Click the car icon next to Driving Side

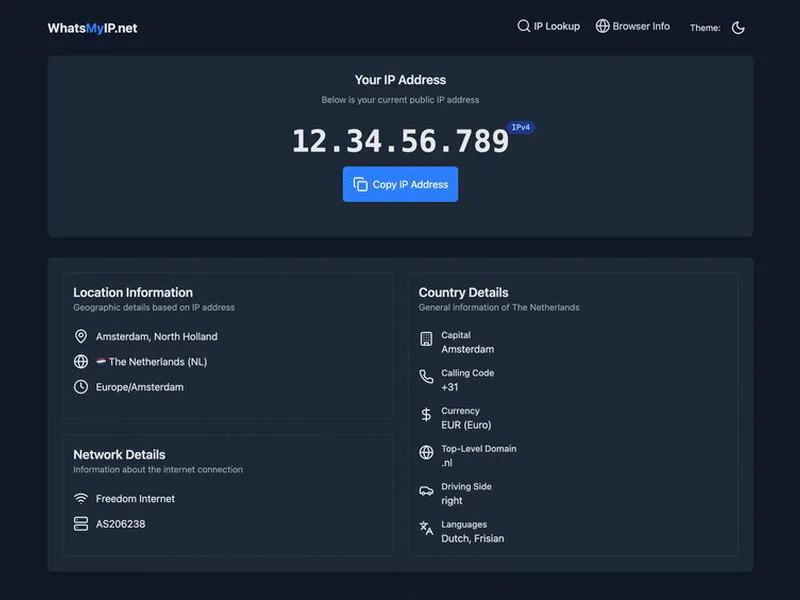(426, 491)
